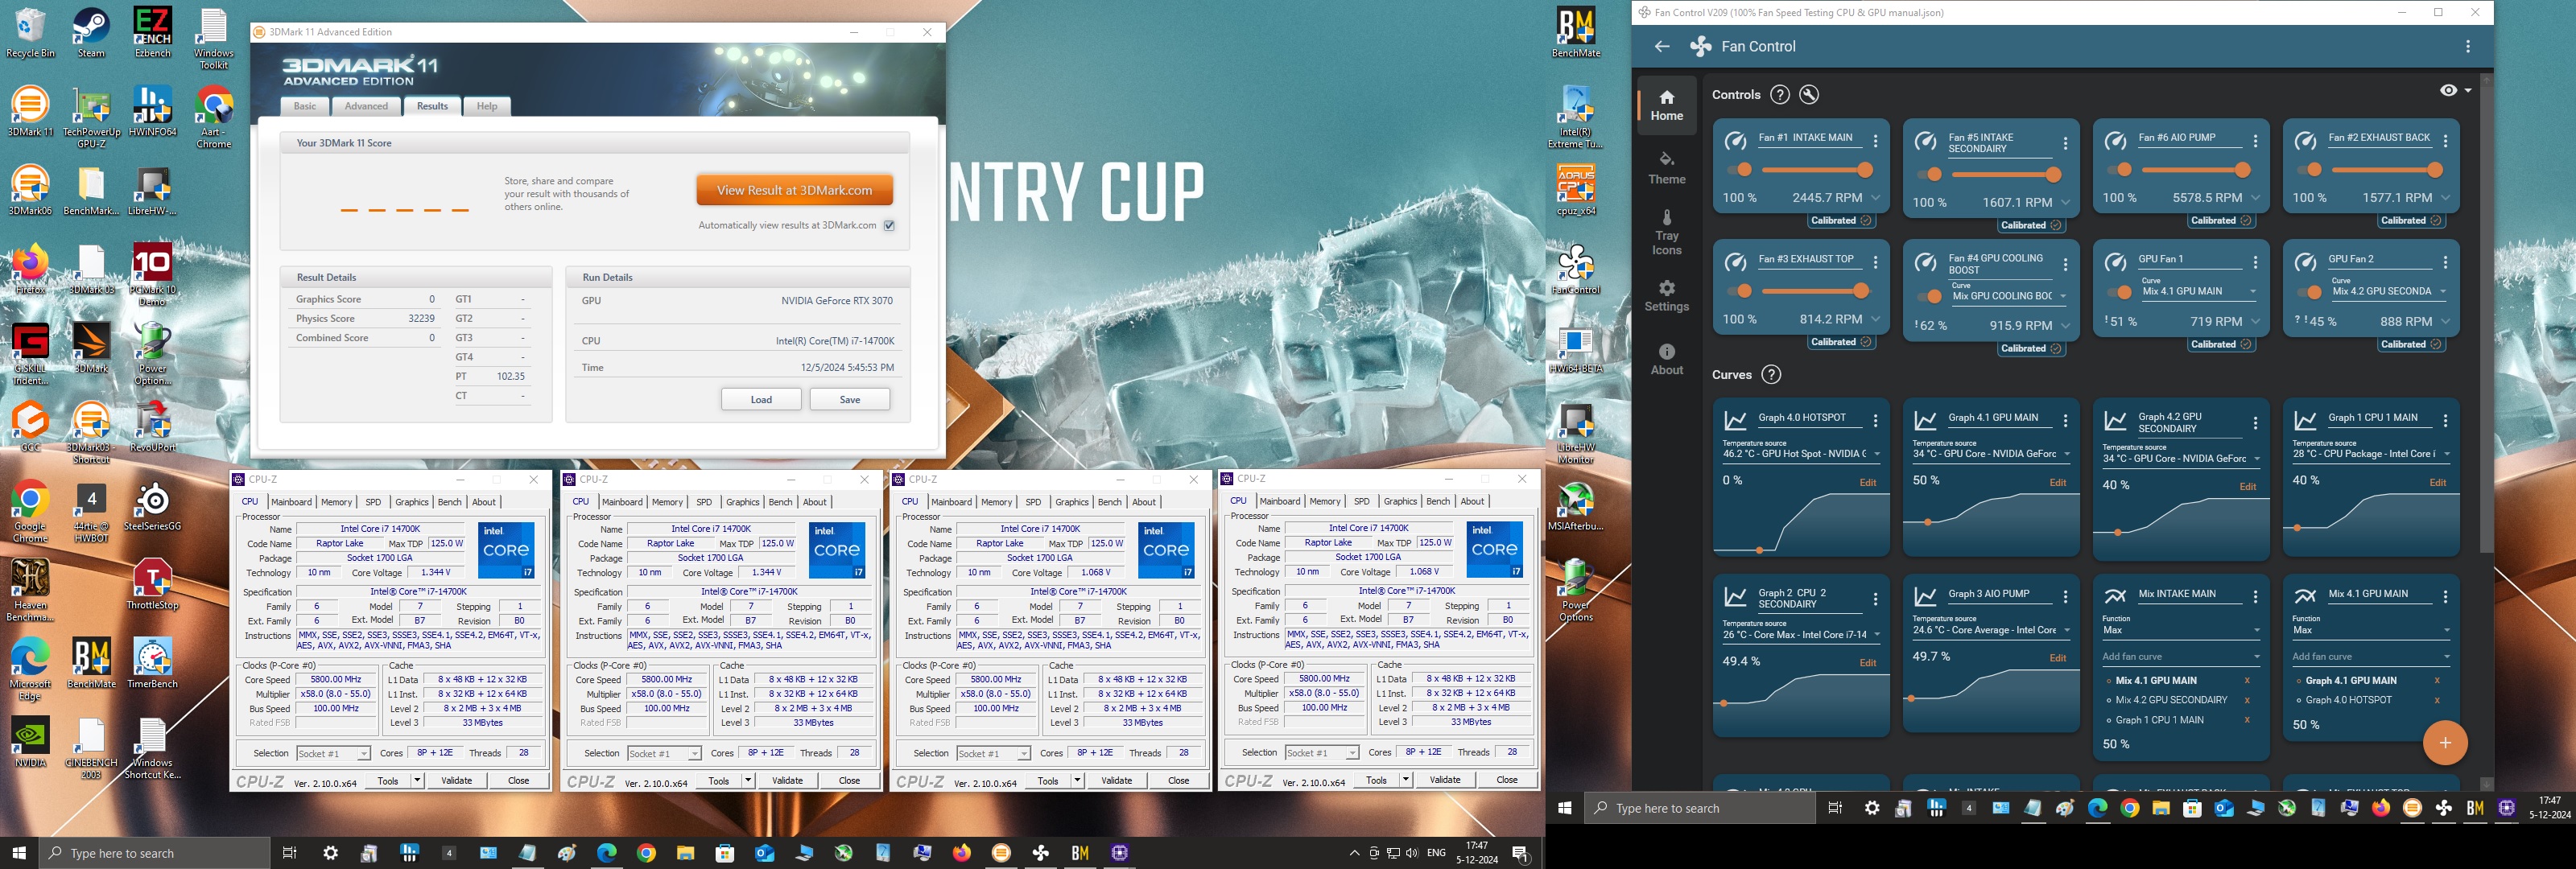
Task: Click the orange add (+) floating button
Action: coord(2445,742)
